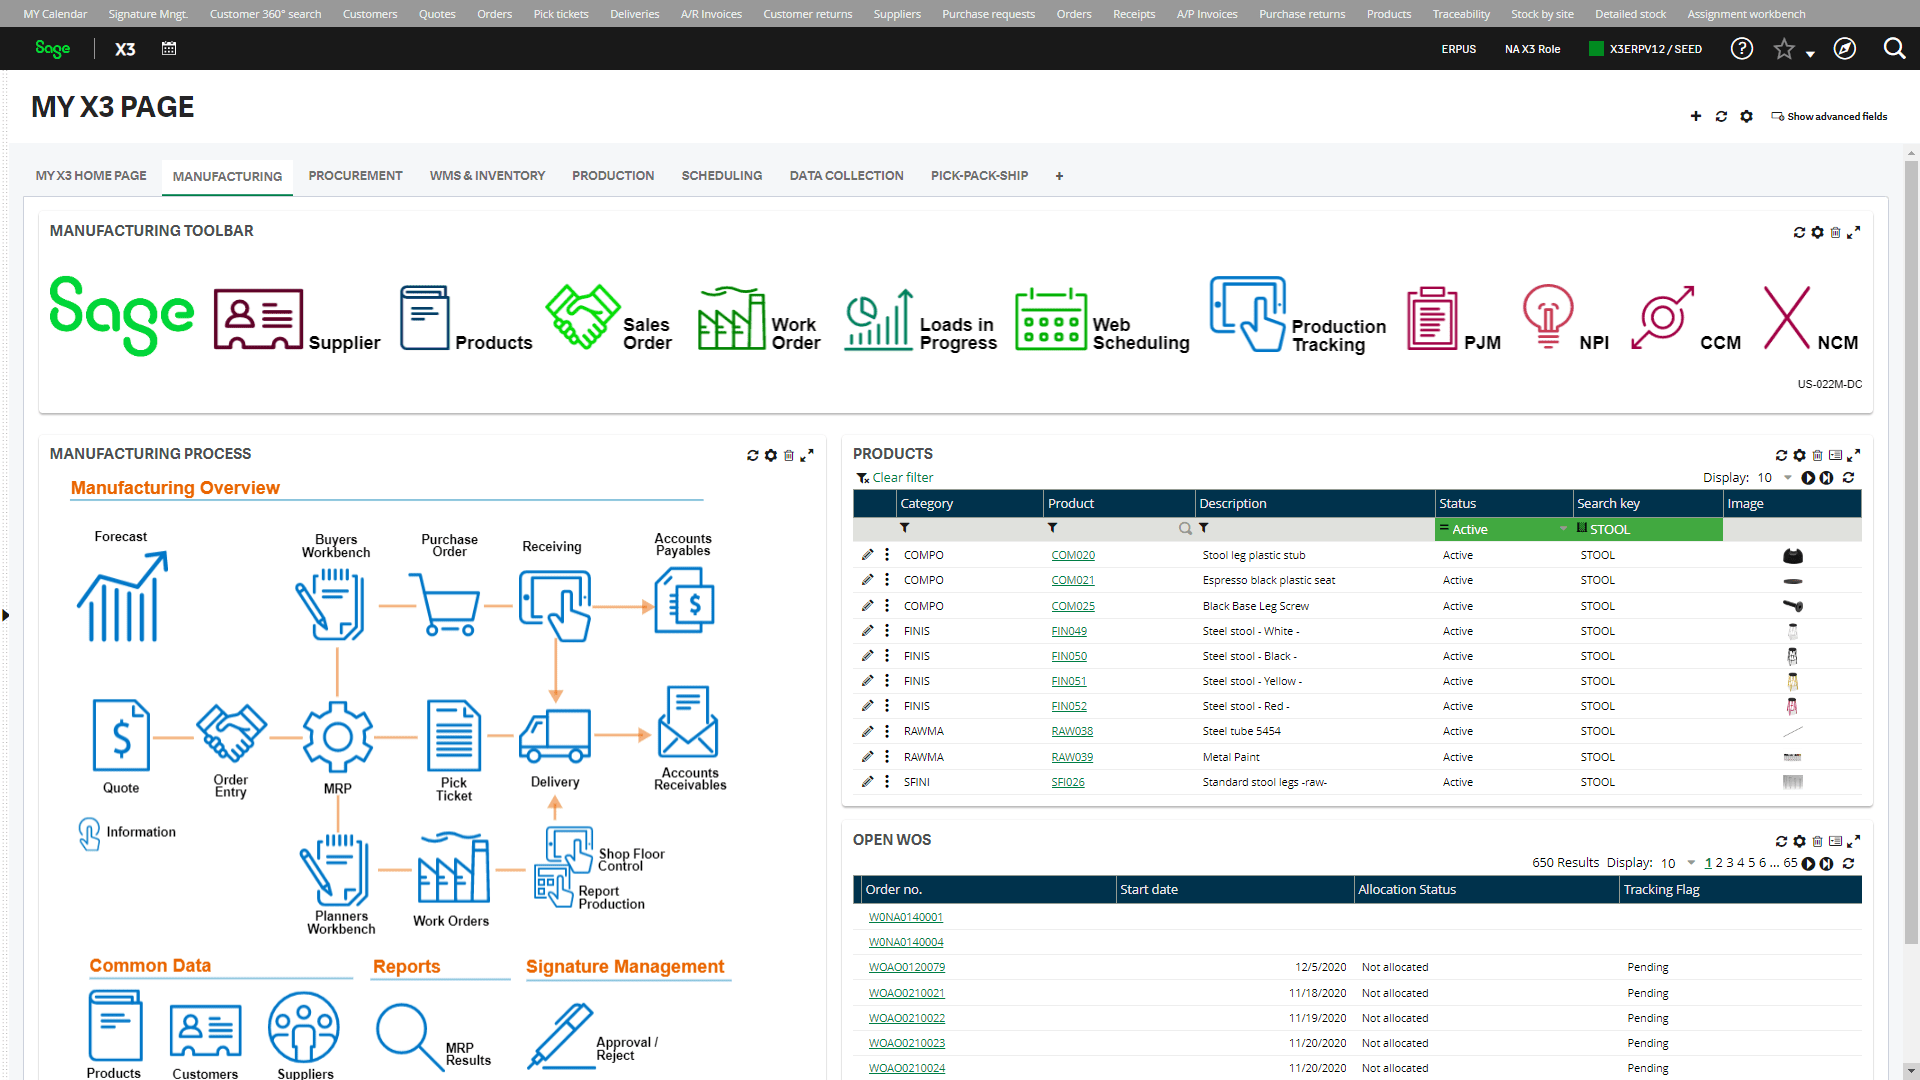Click the Supplier icon in the toolbar
The image size is (1920, 1080).
point(257,317)
